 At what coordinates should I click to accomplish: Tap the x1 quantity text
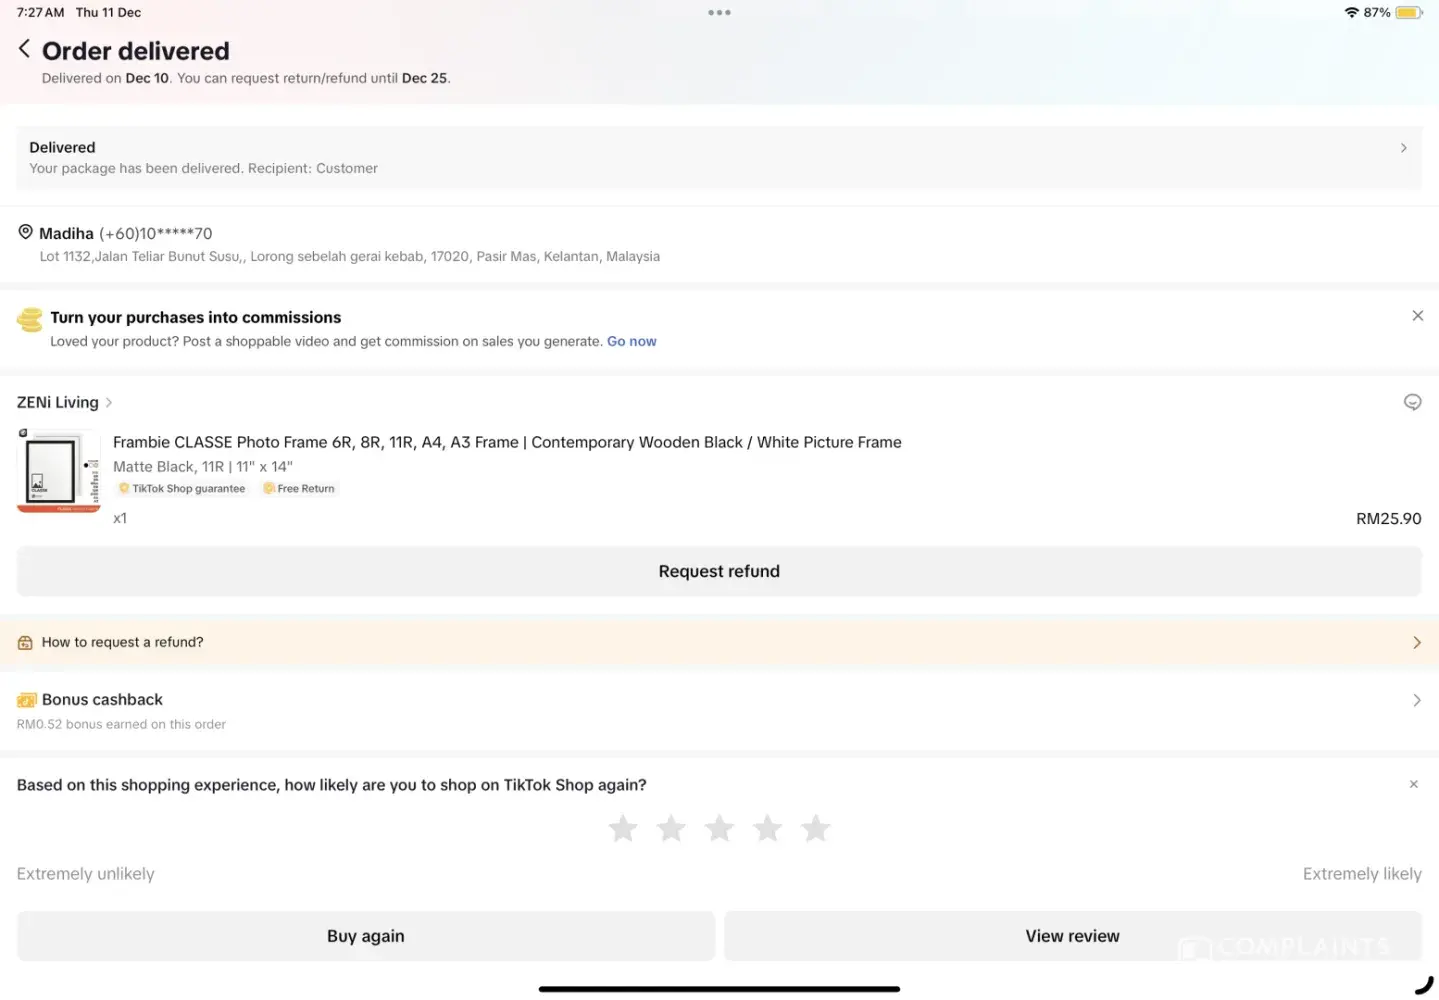(120, 518)
